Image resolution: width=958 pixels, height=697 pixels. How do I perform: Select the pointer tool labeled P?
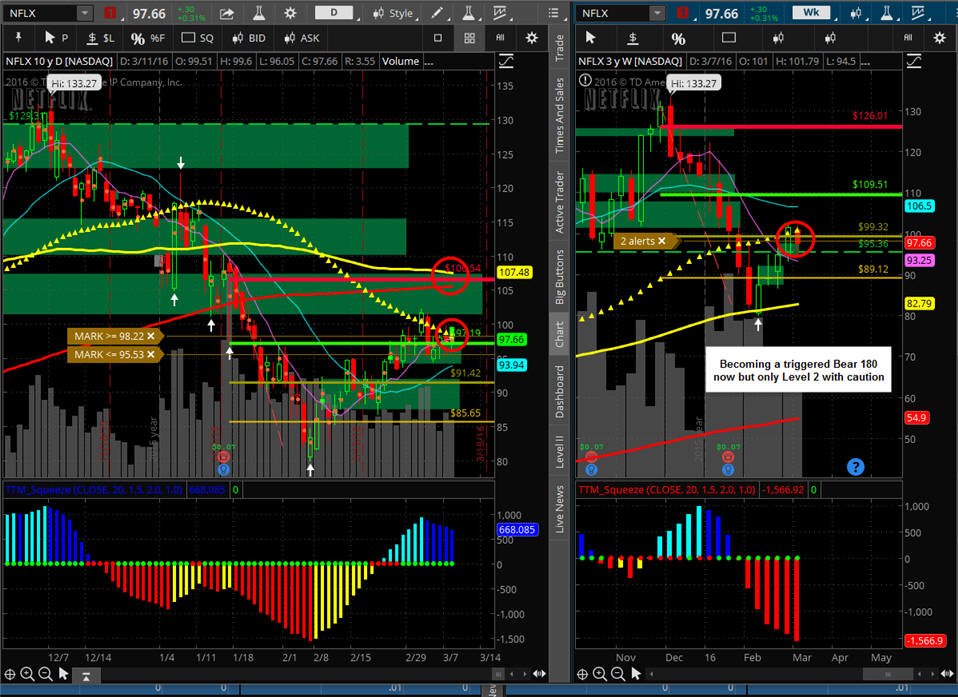pos(56,38)
